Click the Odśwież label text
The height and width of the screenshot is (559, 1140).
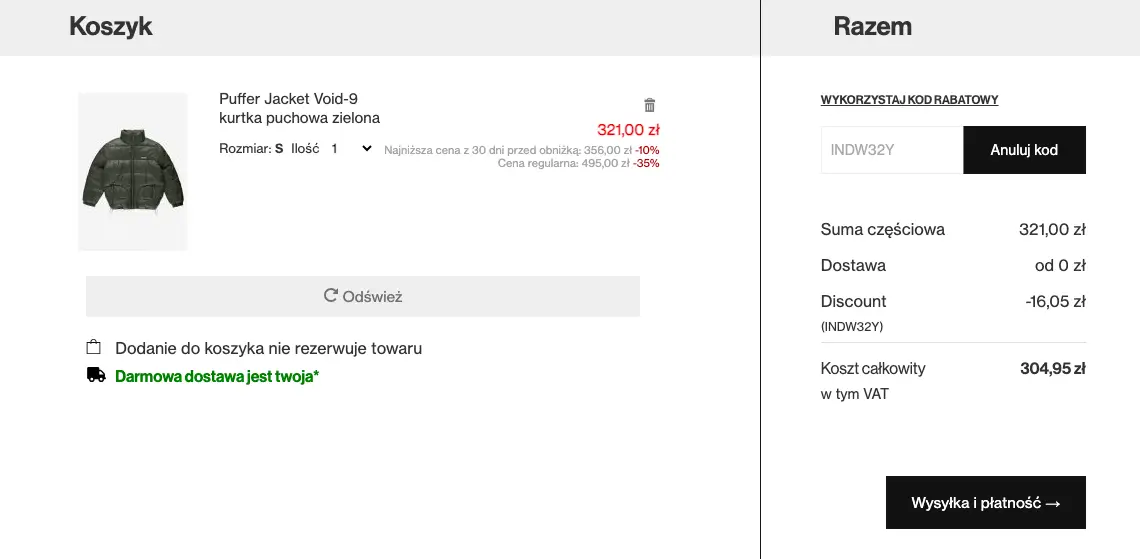coord(372,297)
